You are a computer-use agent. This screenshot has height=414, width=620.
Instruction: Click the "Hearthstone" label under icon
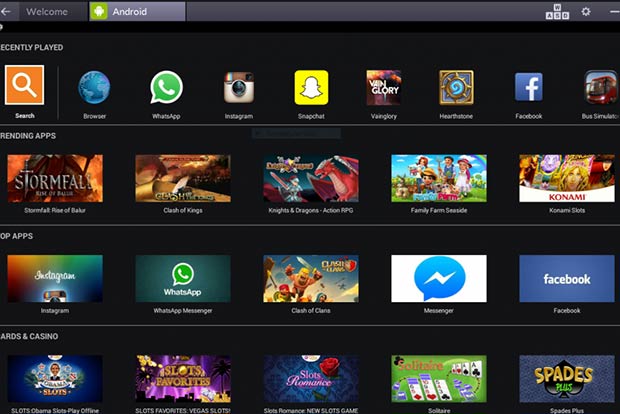456,116
